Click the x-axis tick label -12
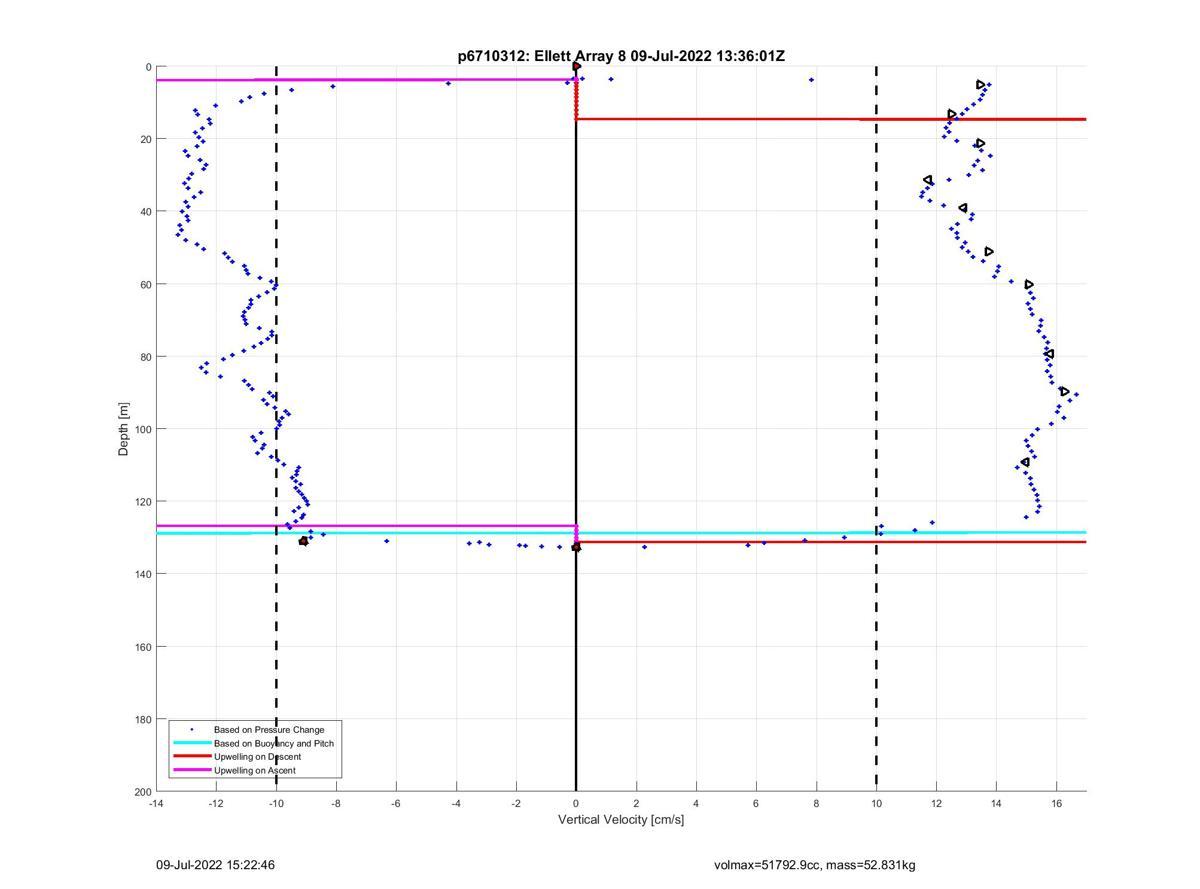The image size is (1200, 889). [216, 803]
